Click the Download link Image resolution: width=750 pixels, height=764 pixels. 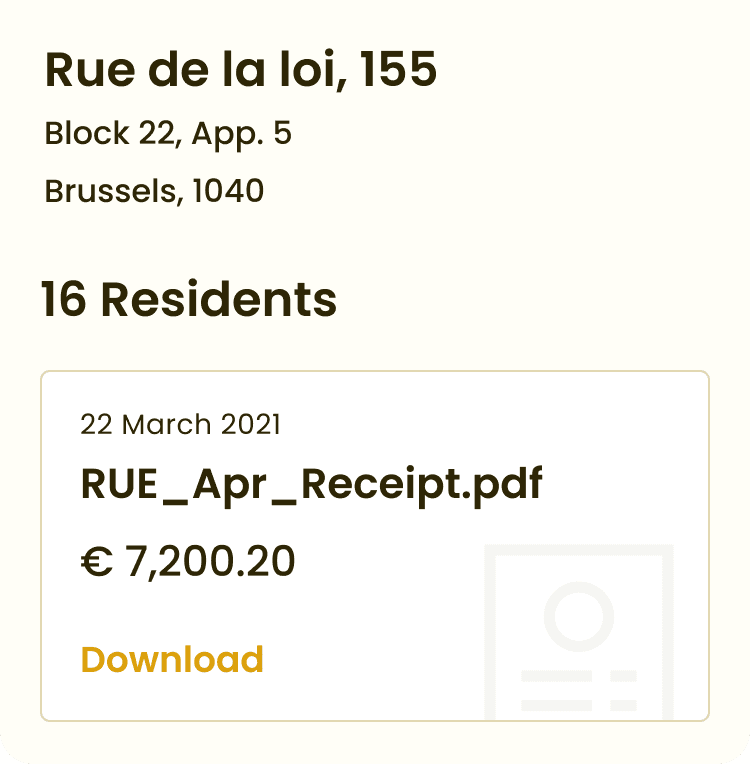point(172,659)
